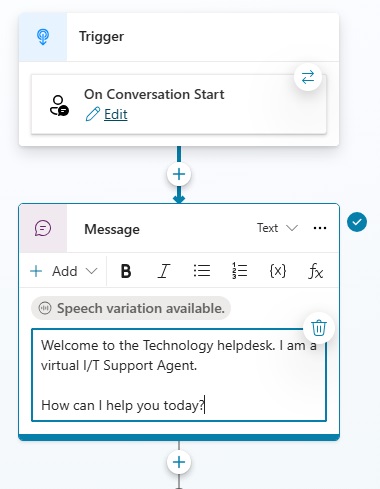Add node between Trigger and Message
This screenshot has width=380, height=489.
179,174
